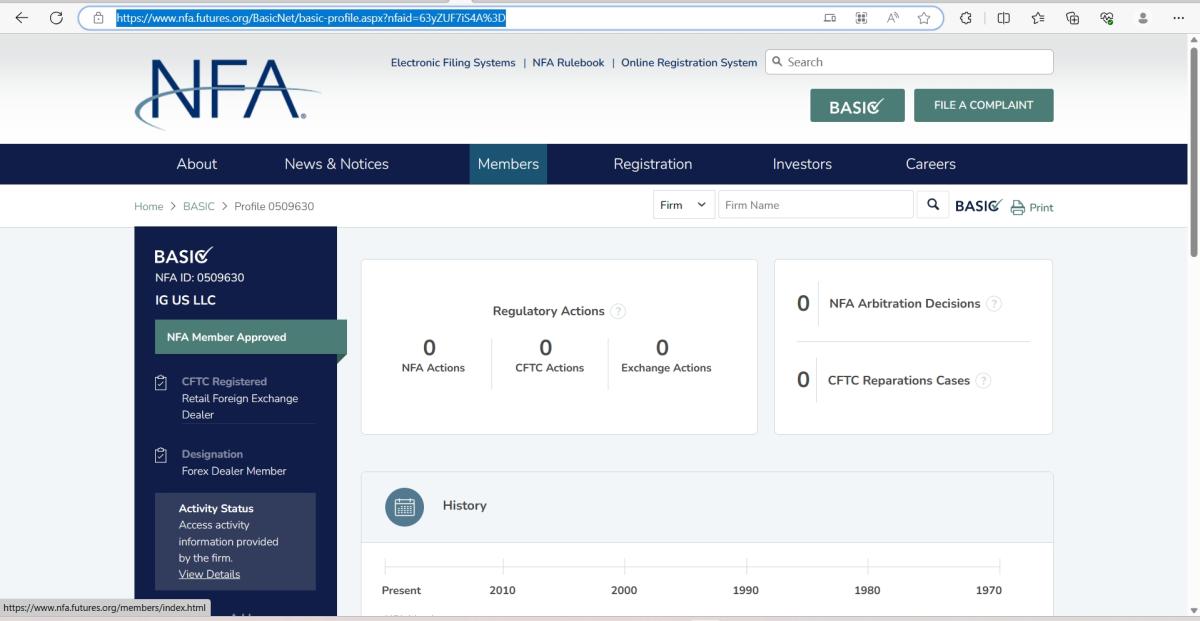The width and height of the screenshot is (1200, 621).
Task: Add page to favorites with star icon
Action: tap(923, 18)
